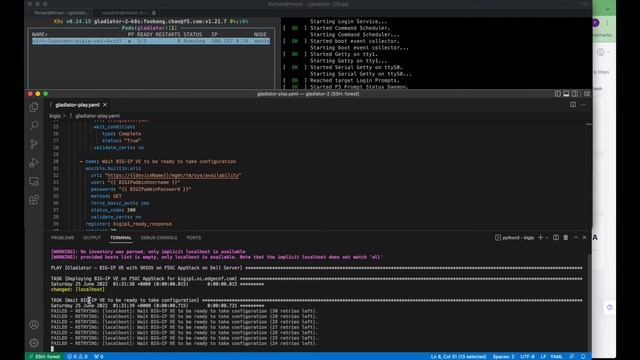Click the highlighted pod row in k9s

click(151, 41)
